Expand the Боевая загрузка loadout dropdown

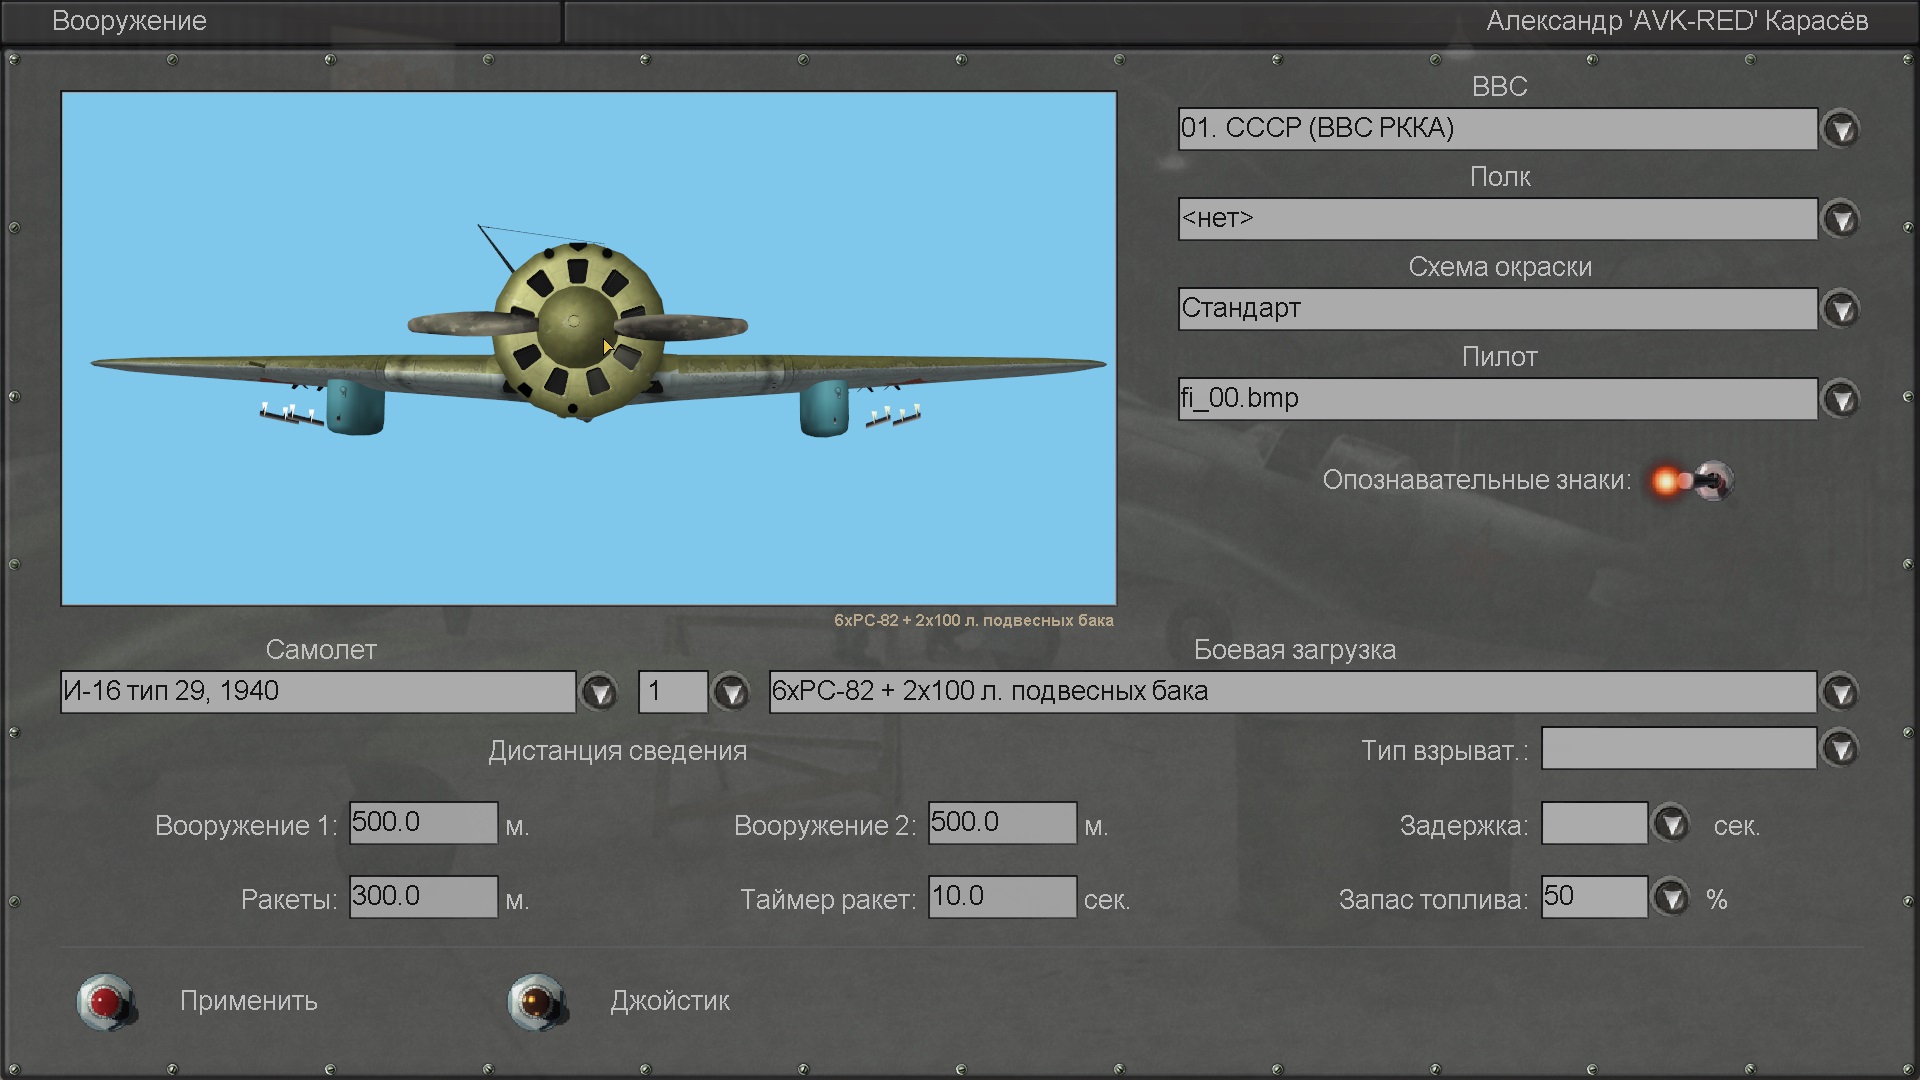[1840, 692]
